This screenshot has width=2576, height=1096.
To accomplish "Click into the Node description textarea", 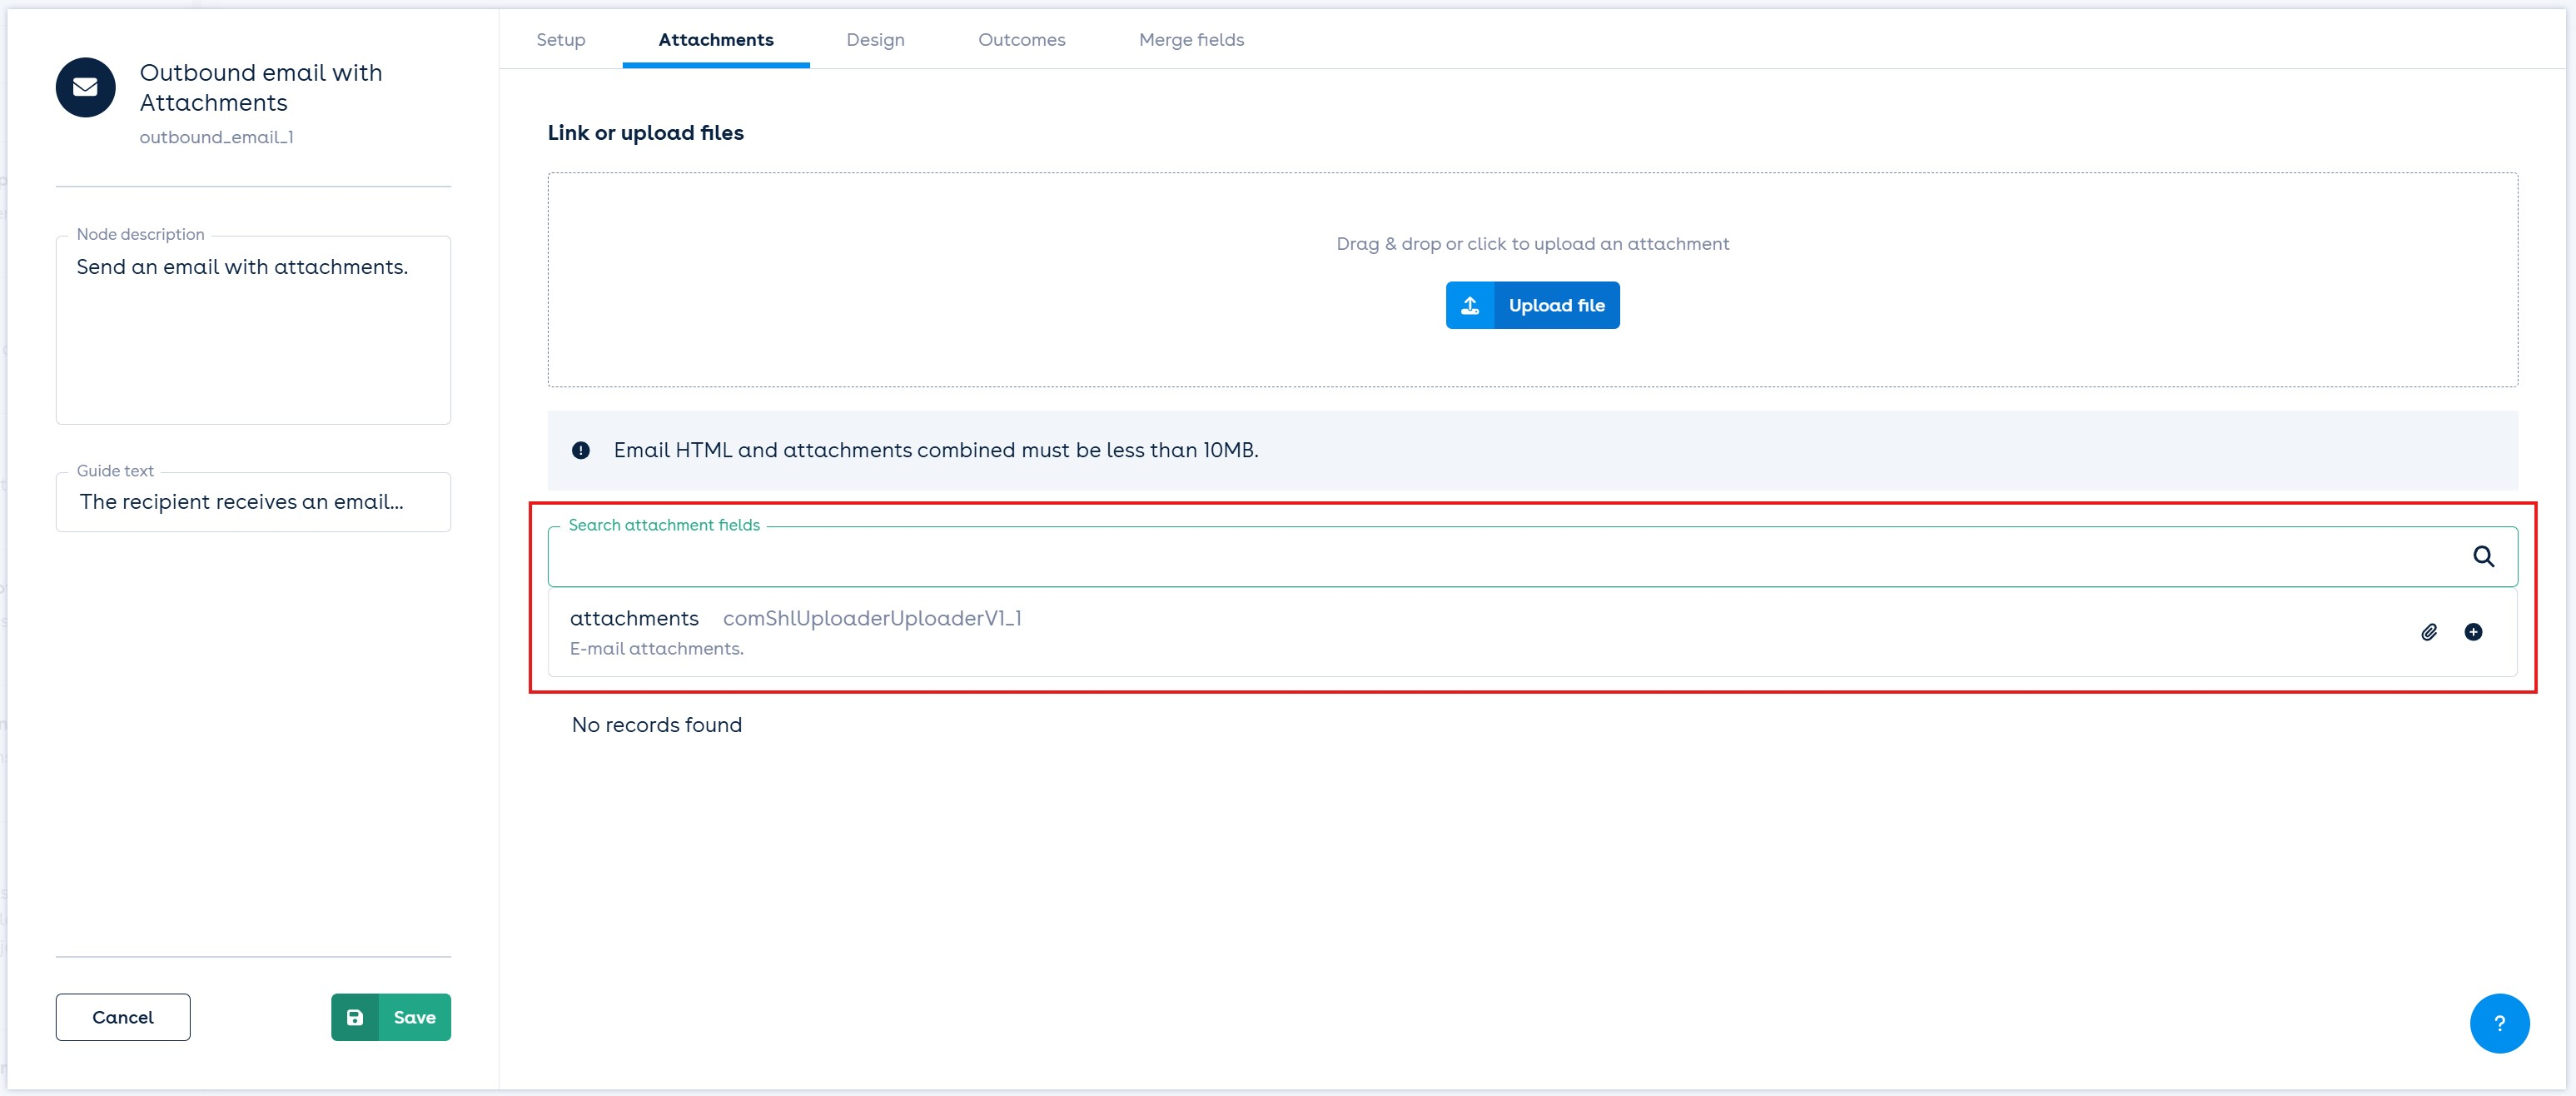I will tap(253, 330).
